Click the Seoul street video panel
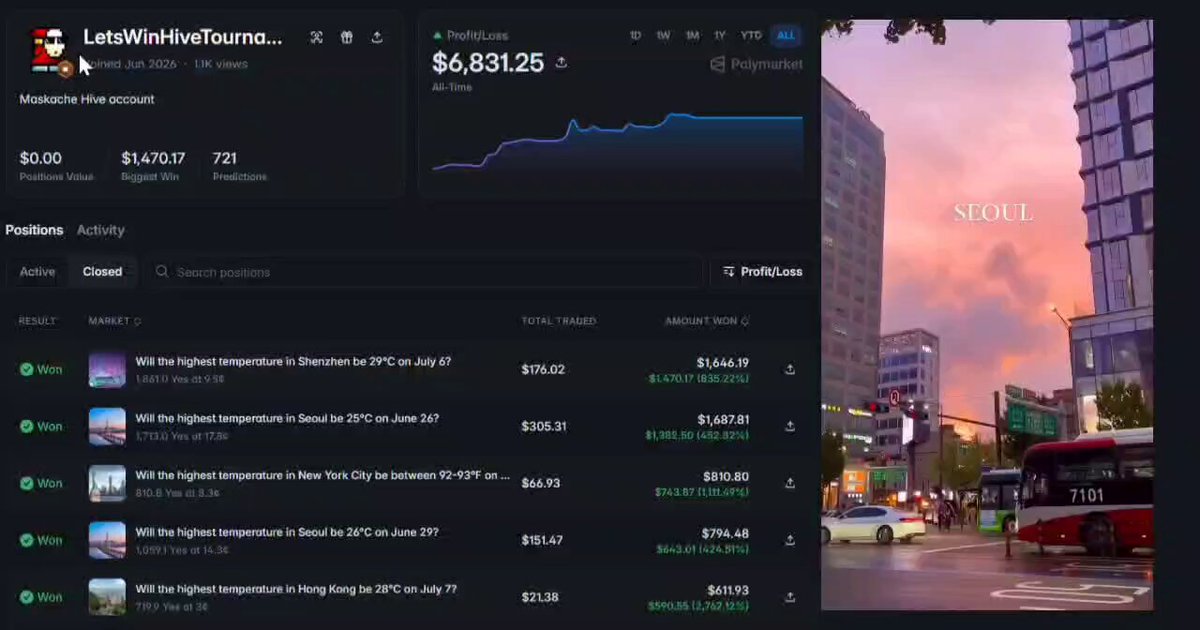Screen dimensions: 1200x630 point(987,315)
